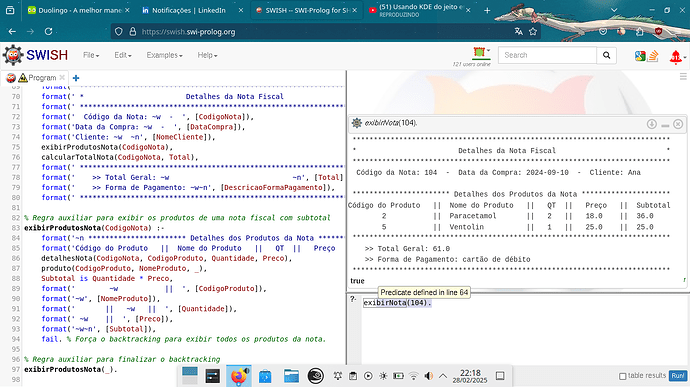Click the tracking protection shield icon
Screen dimensions: 690x387
118,32
